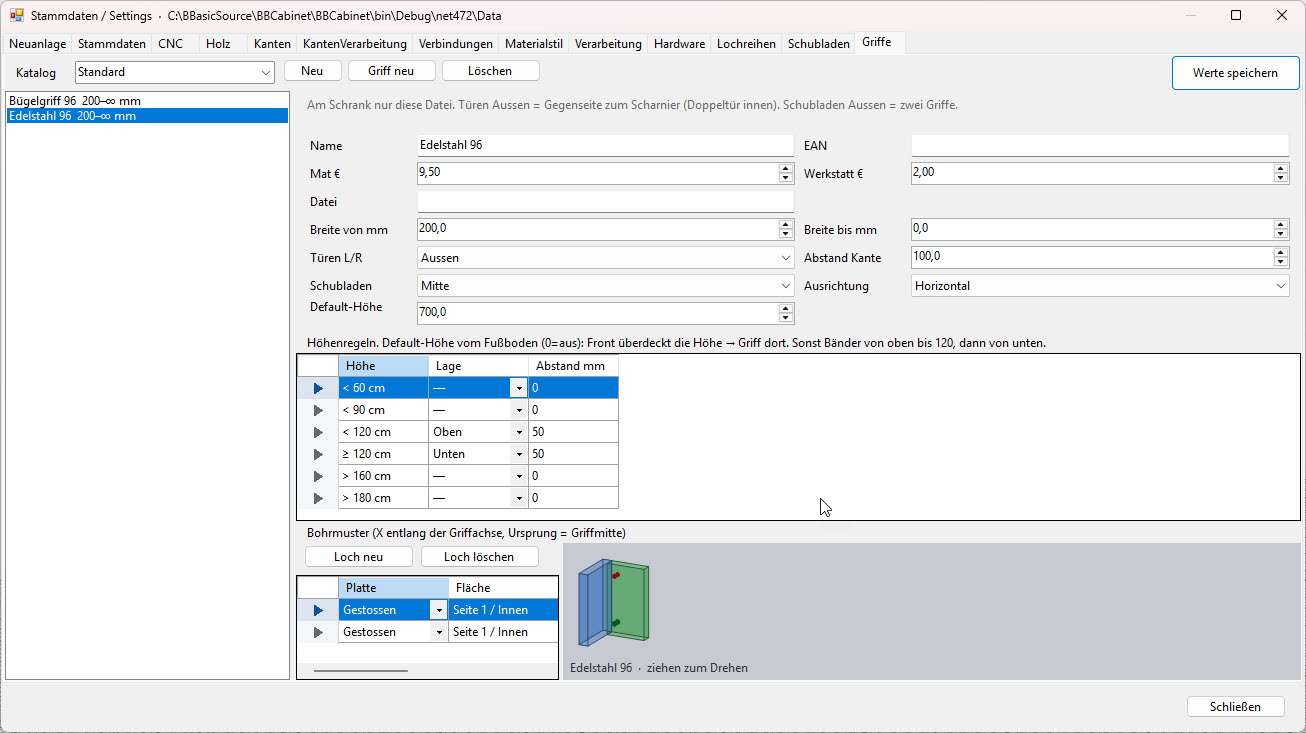Increase Breite von mm with up arrow

pos(786,224)
